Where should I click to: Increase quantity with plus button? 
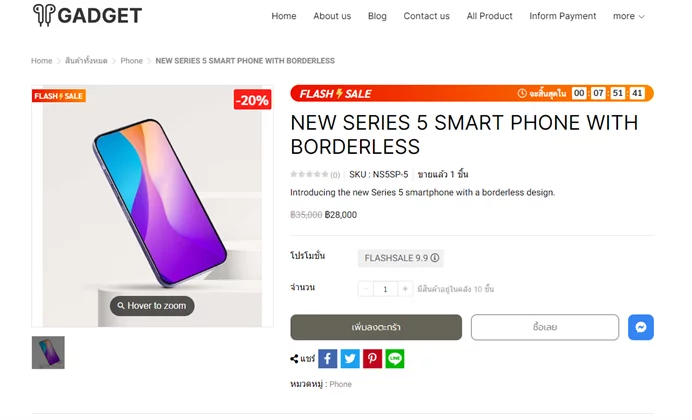coord(405,289)
